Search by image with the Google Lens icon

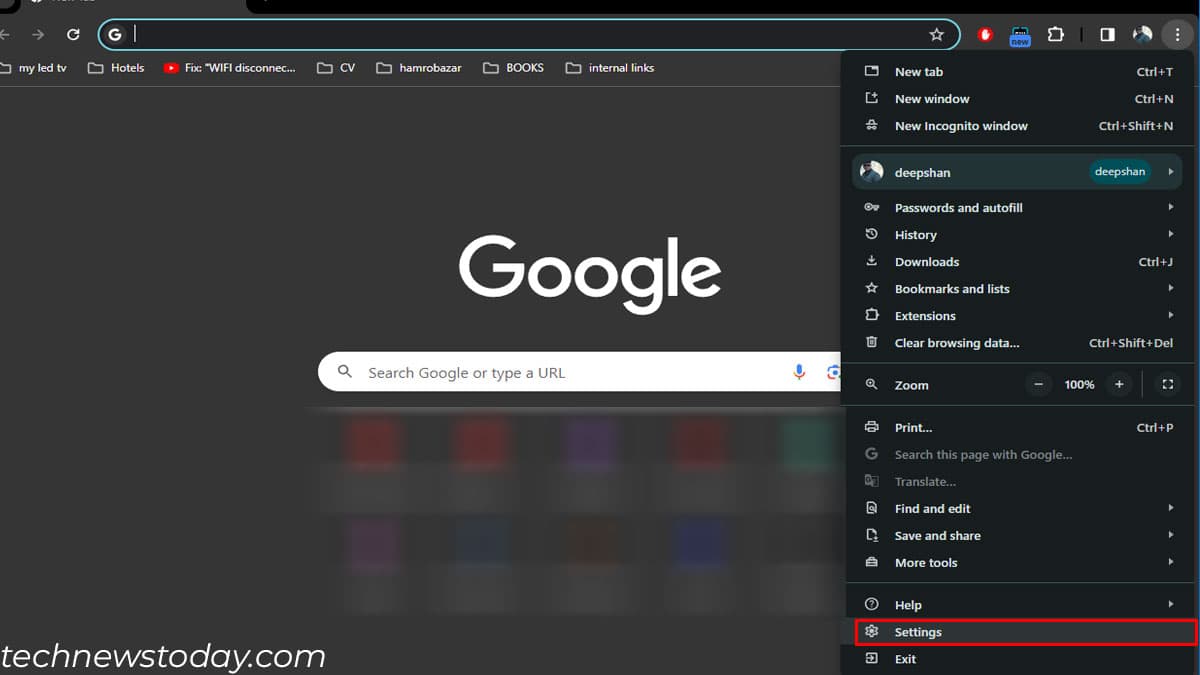834,372
